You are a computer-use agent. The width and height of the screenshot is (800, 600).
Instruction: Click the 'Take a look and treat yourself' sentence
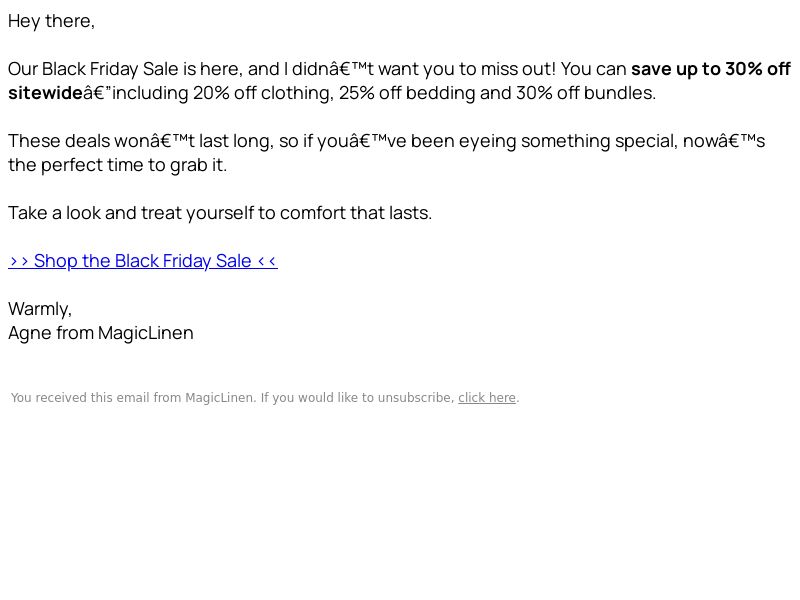pos(131,213)
